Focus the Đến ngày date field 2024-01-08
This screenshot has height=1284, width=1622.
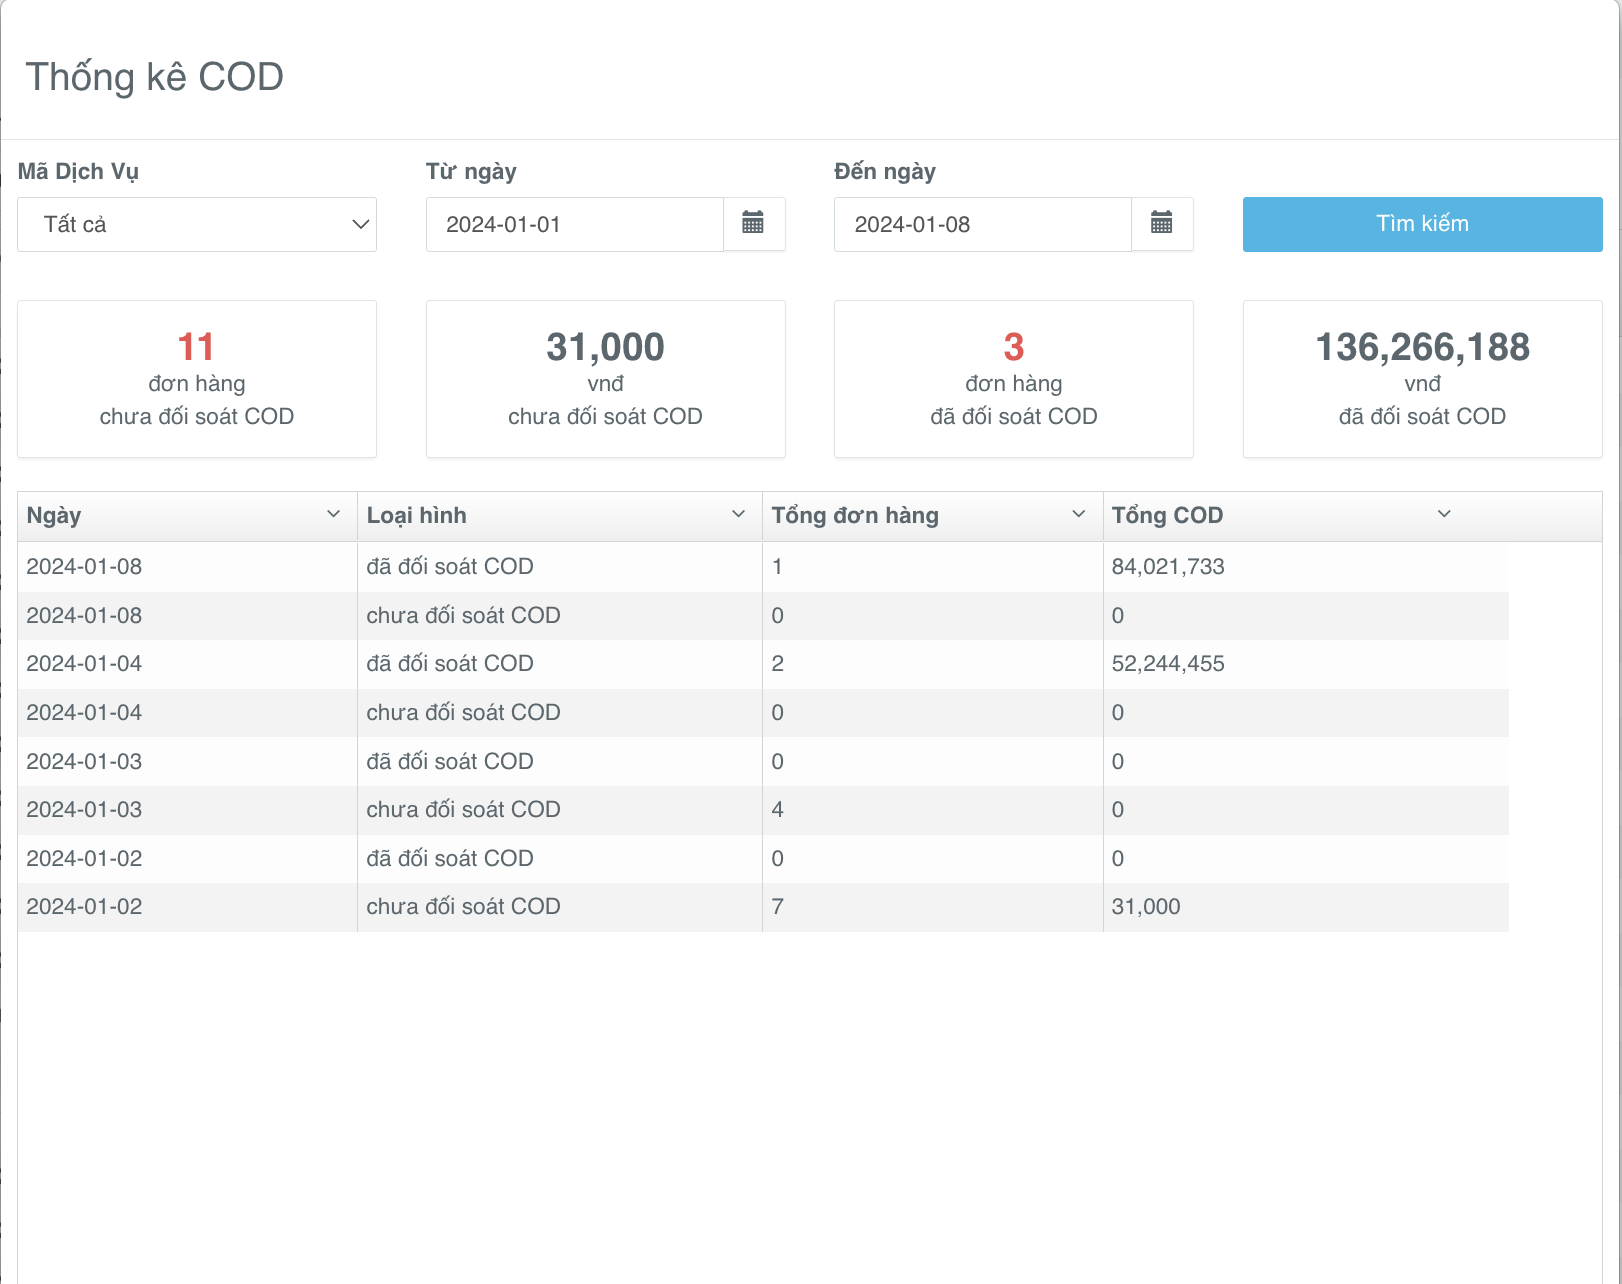point(983,224)
